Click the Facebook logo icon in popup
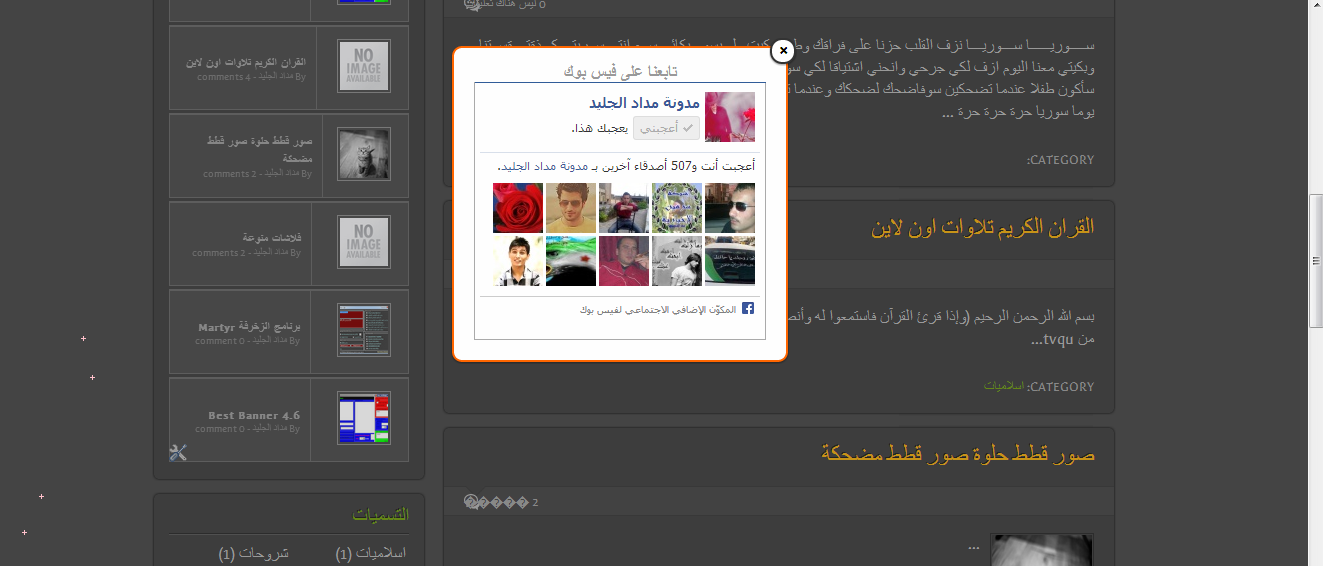This screenshot has width=1323, height=566. tap(747, 309)
